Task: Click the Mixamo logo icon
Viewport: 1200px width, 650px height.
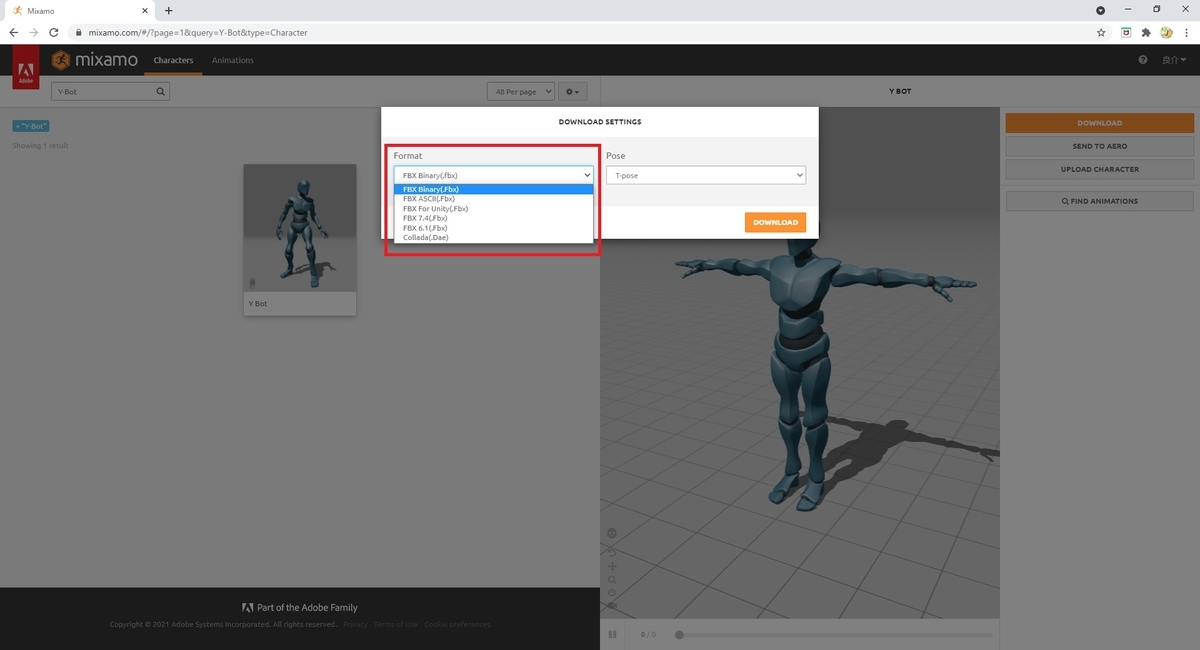Action: click(x=60, y=60)
